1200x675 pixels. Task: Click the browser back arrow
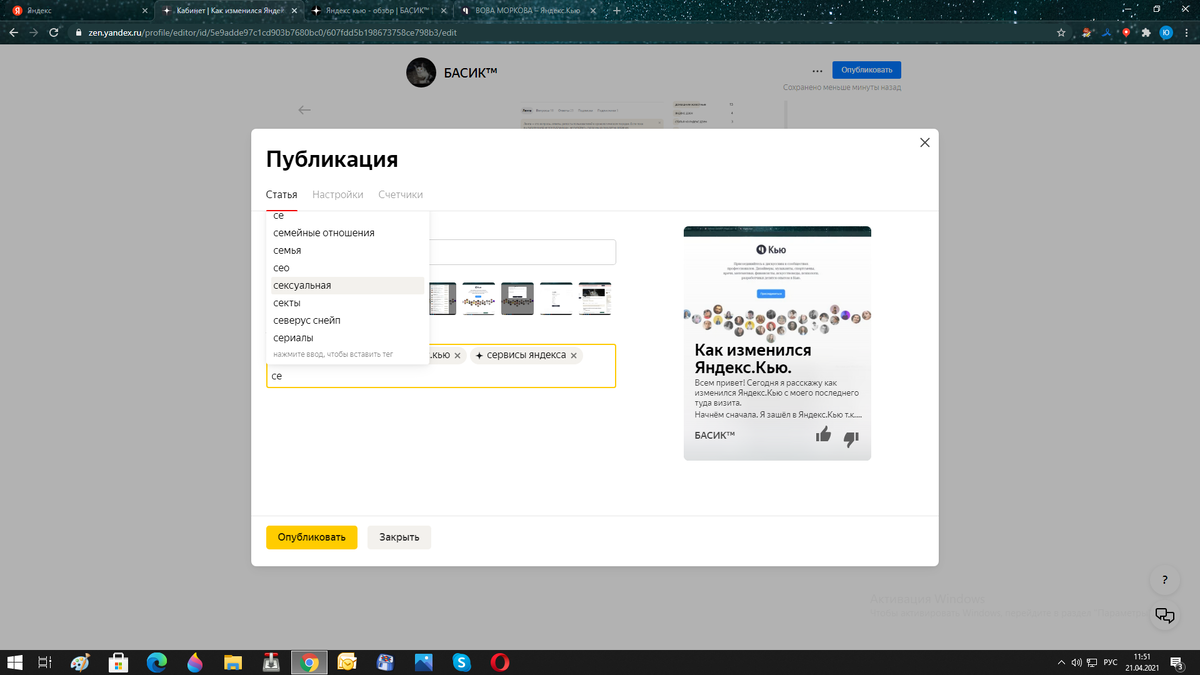[x=13, y=32]
